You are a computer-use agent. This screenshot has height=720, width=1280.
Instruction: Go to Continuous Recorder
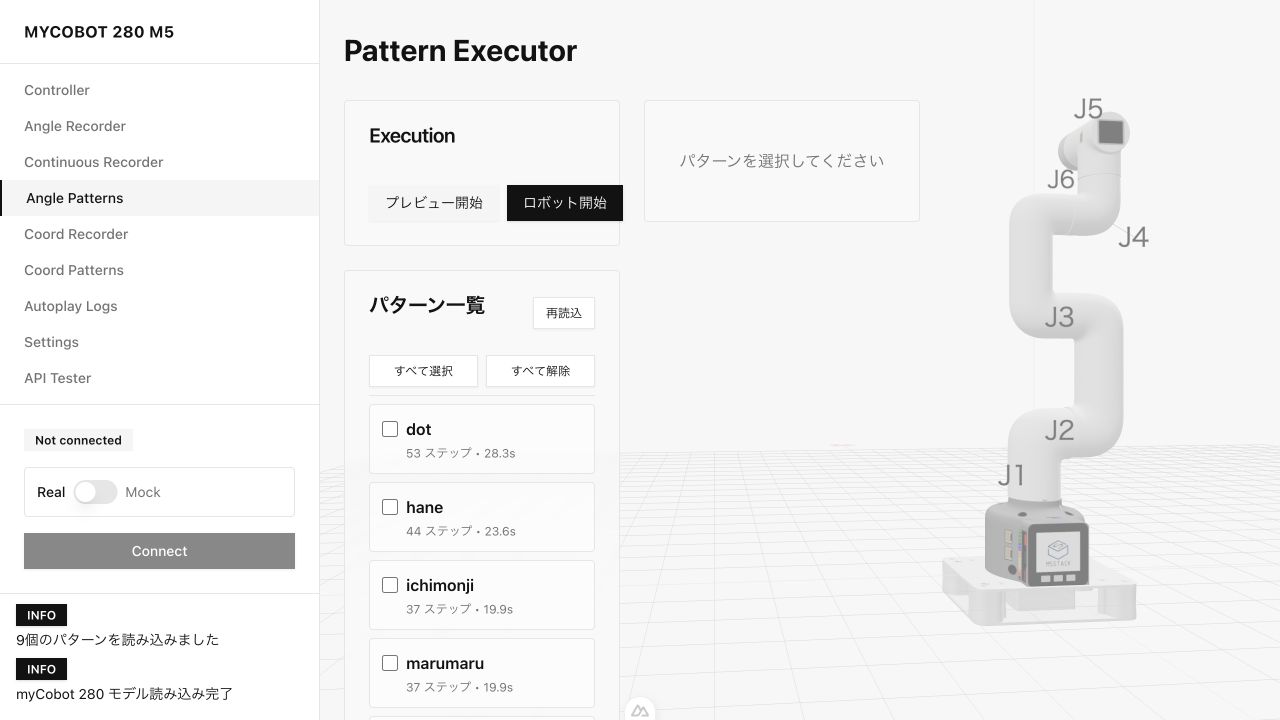pyautogui.click(x=160, y=162)
